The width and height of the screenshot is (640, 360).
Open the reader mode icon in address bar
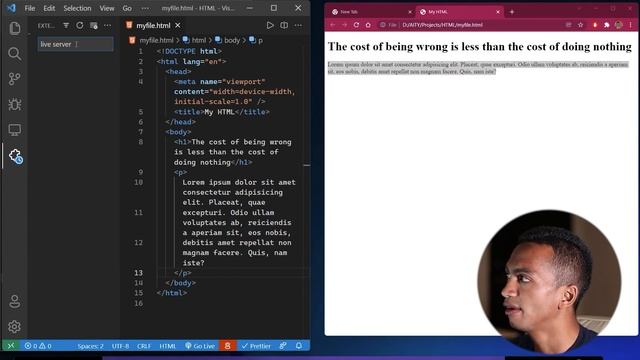[x=569, y=25]
